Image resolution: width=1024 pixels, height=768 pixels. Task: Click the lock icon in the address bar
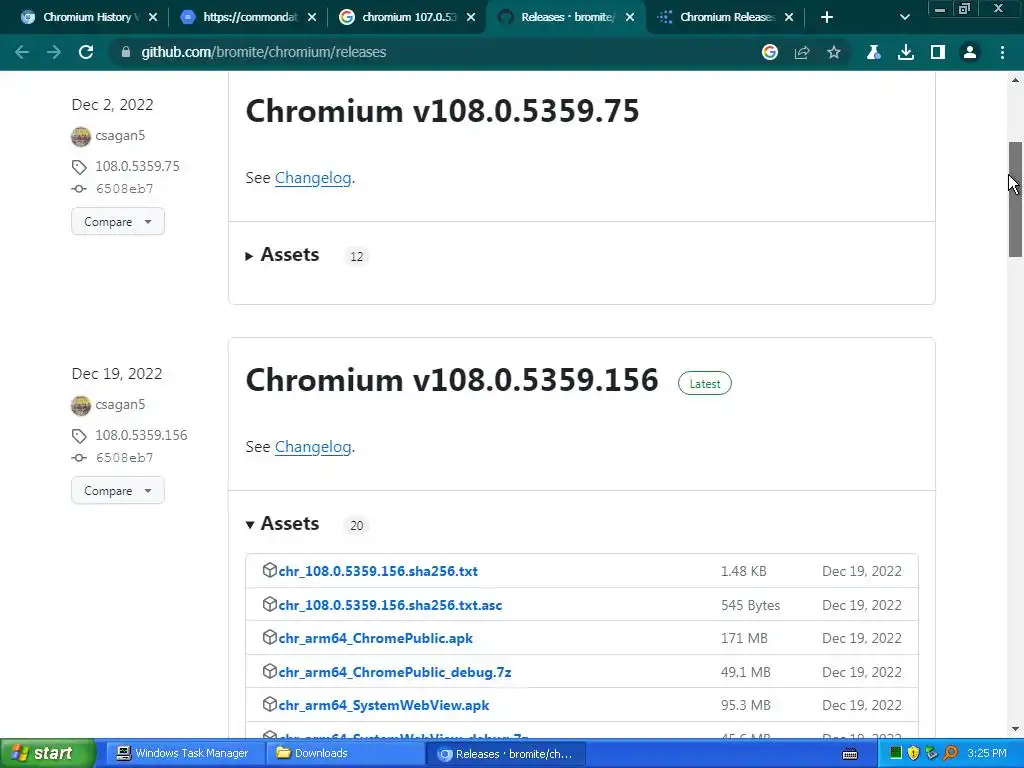(125, 52)
